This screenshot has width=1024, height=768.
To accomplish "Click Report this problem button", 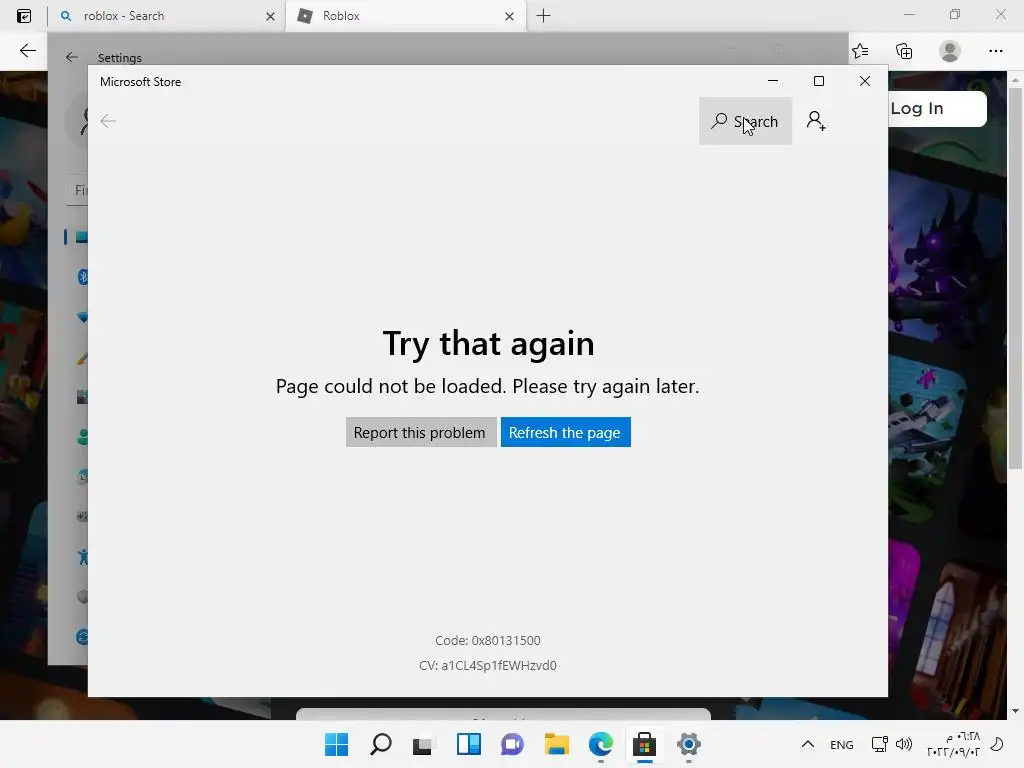I will click(x=421, y=432).
